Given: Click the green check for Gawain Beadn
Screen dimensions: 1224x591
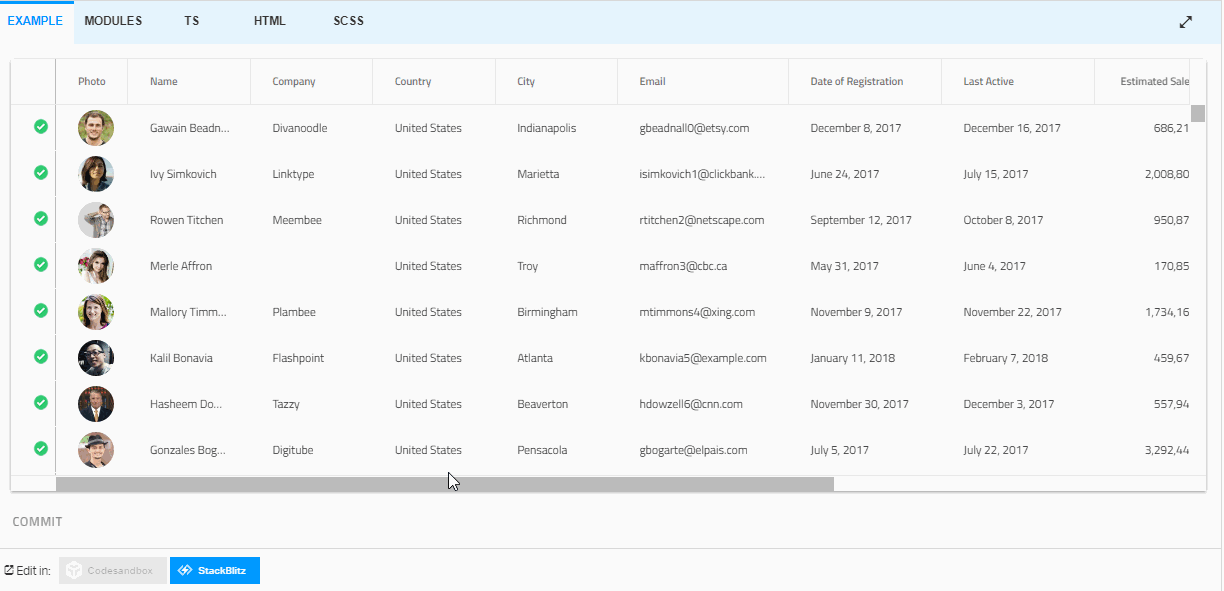Looking at the screenshot, I should tap(40, 127).
